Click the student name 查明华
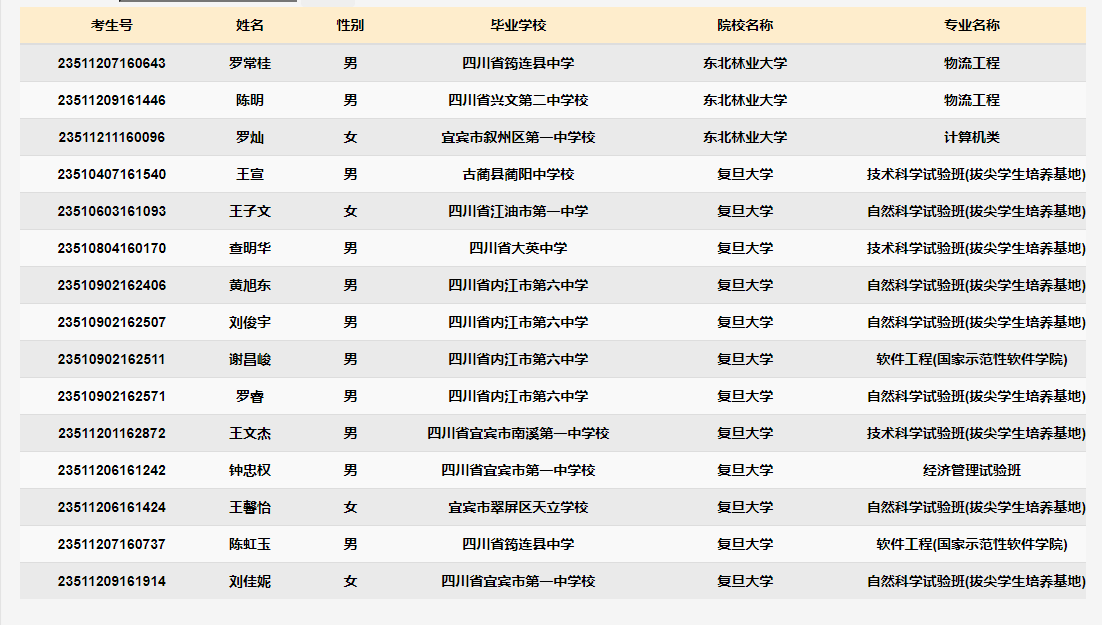 (x=249, y=248)
